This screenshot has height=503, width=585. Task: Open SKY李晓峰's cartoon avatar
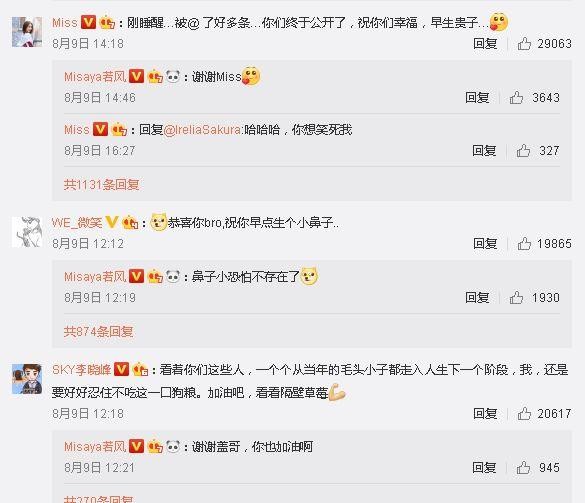[x=27, y=379]
